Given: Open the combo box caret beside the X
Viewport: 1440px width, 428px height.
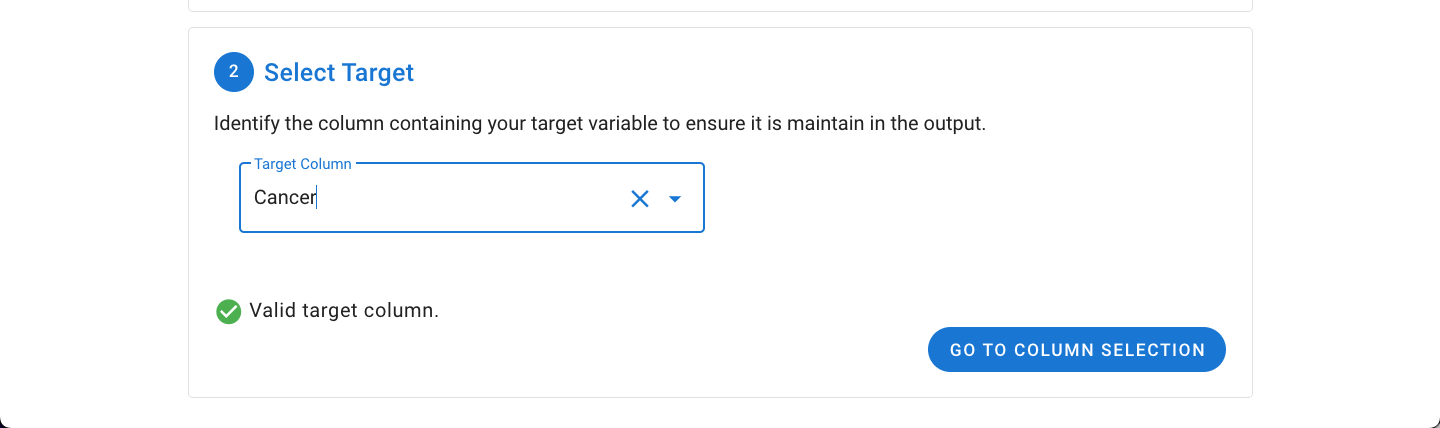Looking at the screenshot, I should [675, 199].
